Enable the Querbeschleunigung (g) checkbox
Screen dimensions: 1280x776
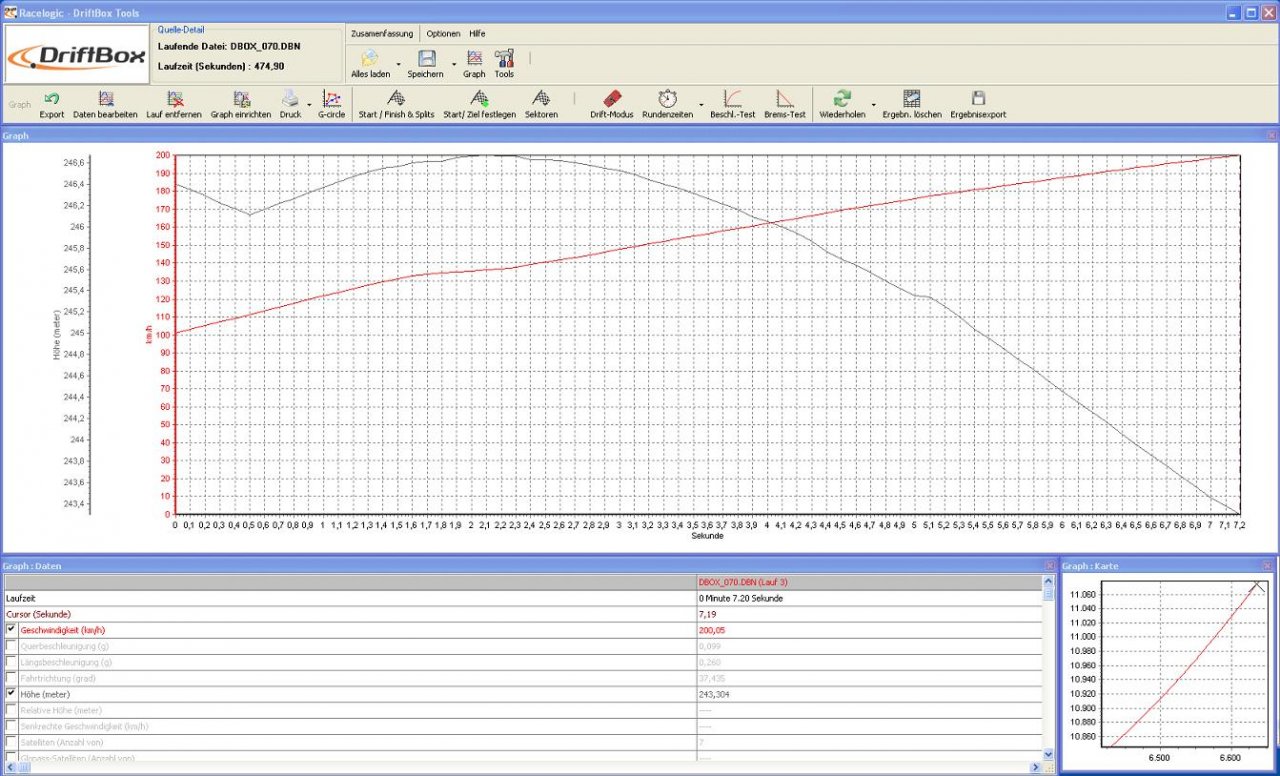pos(12,646)
